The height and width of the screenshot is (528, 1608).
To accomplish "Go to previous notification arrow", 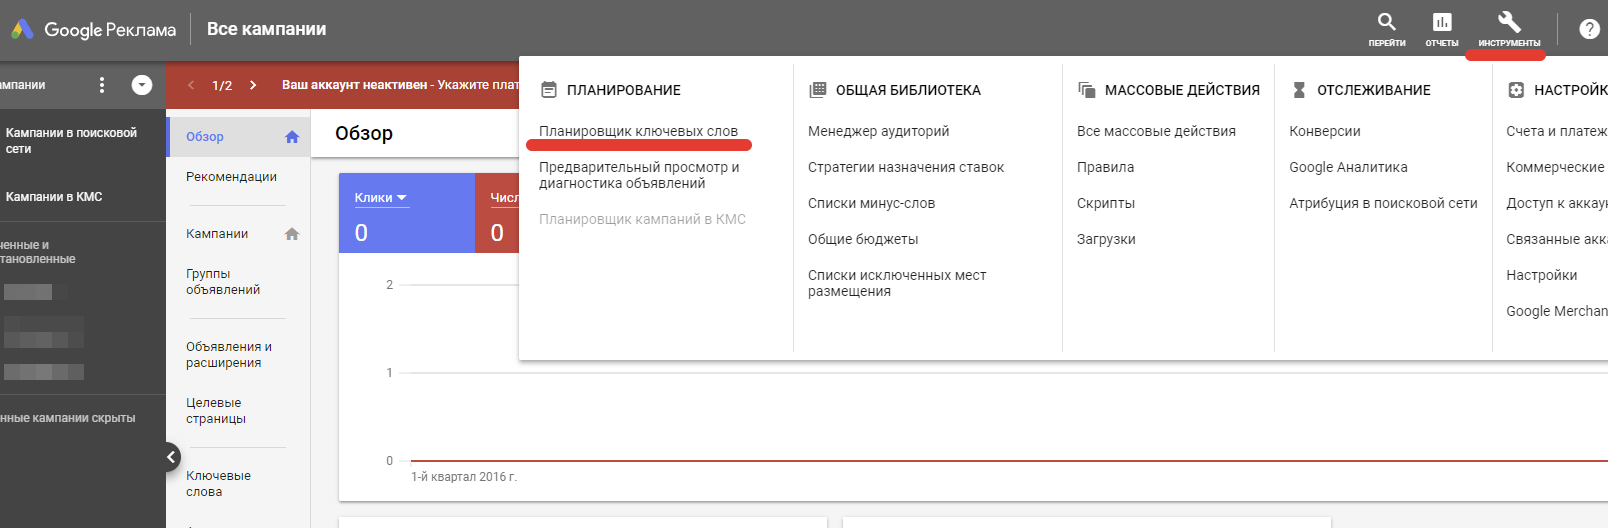I will 191,85.
